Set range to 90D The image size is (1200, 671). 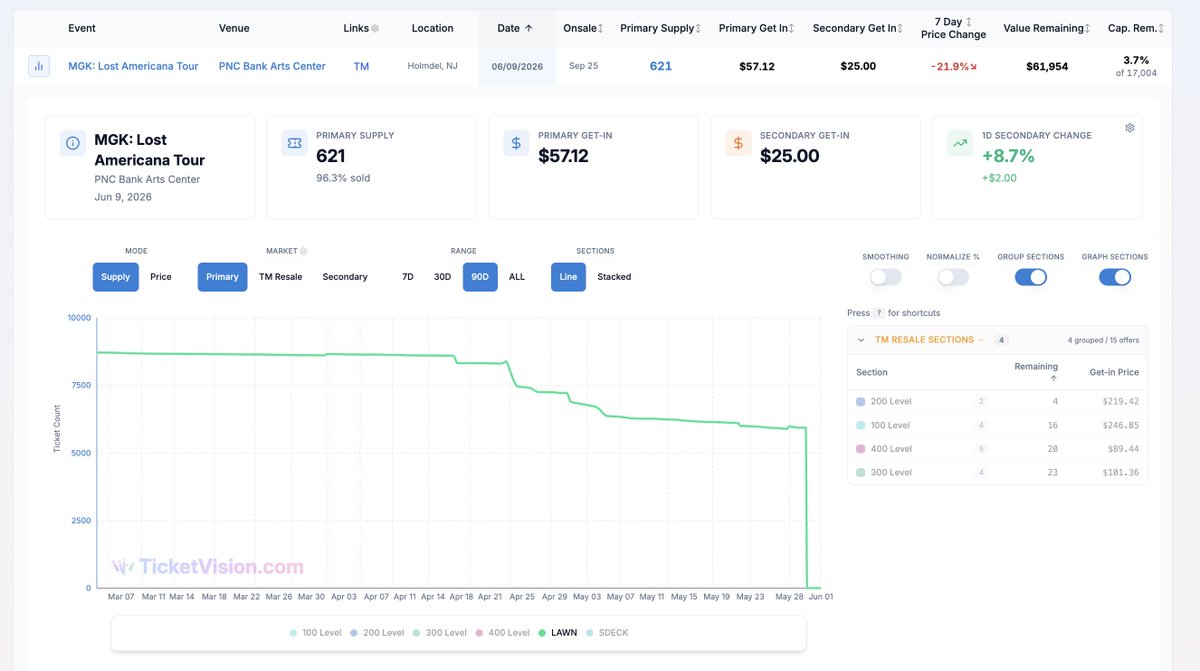tap(480, 277)
